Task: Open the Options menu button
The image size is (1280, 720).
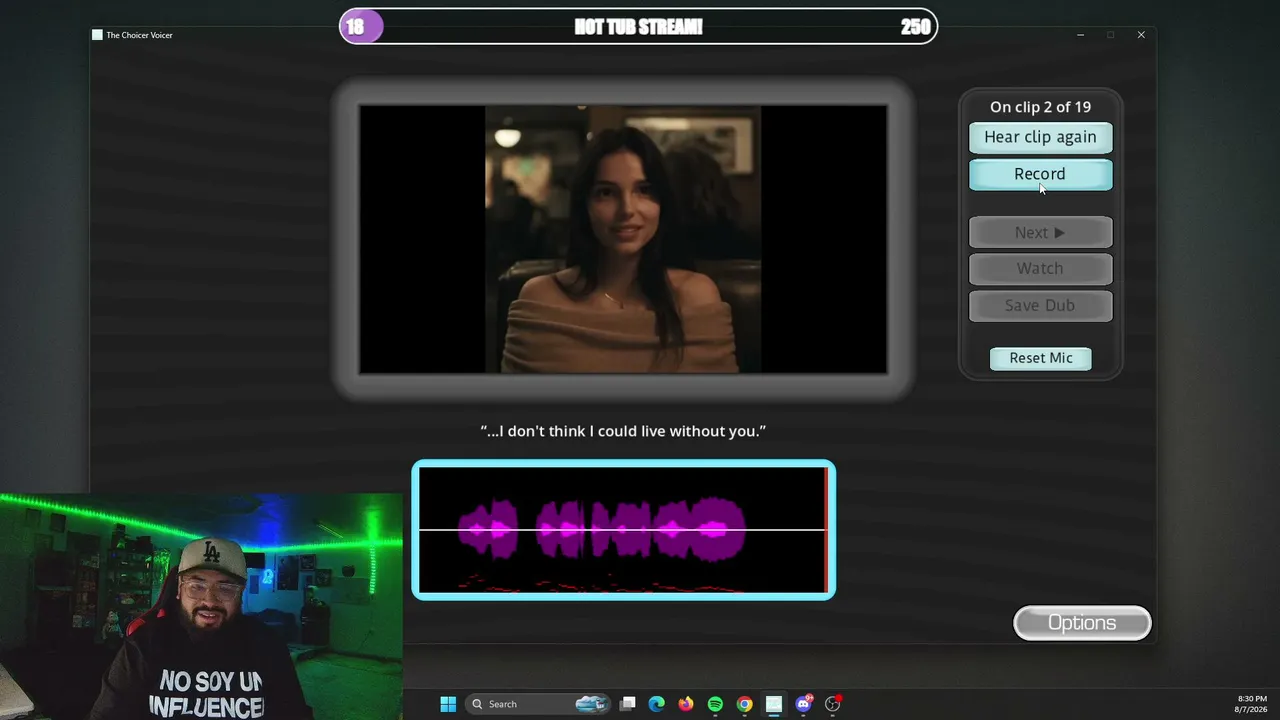Action: point(1082,623)
